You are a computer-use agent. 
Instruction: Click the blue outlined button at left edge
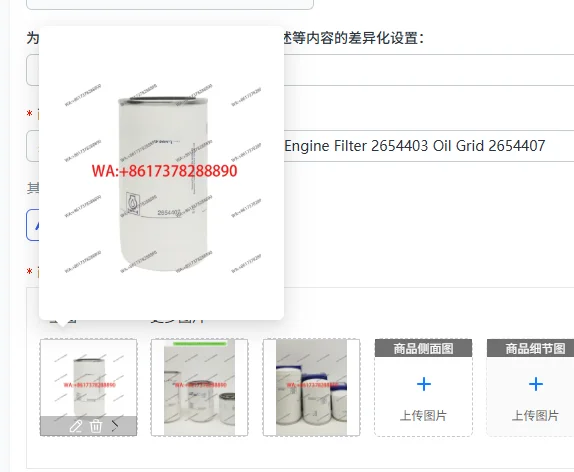pyautogui.click(x=33, y=225)
